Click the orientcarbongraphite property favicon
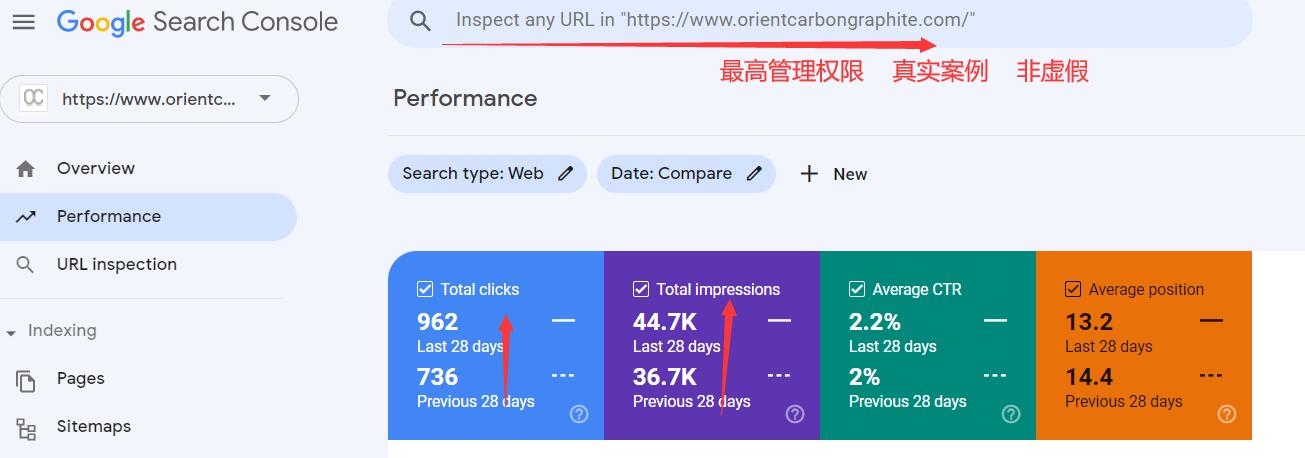 (x=34, y=98)
